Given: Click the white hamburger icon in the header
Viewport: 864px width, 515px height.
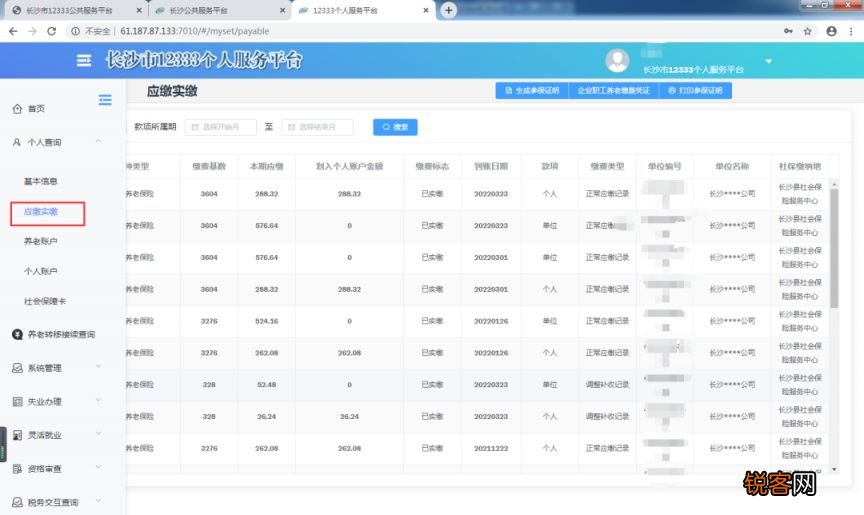Looking at the screenshot, I should 84,60.
